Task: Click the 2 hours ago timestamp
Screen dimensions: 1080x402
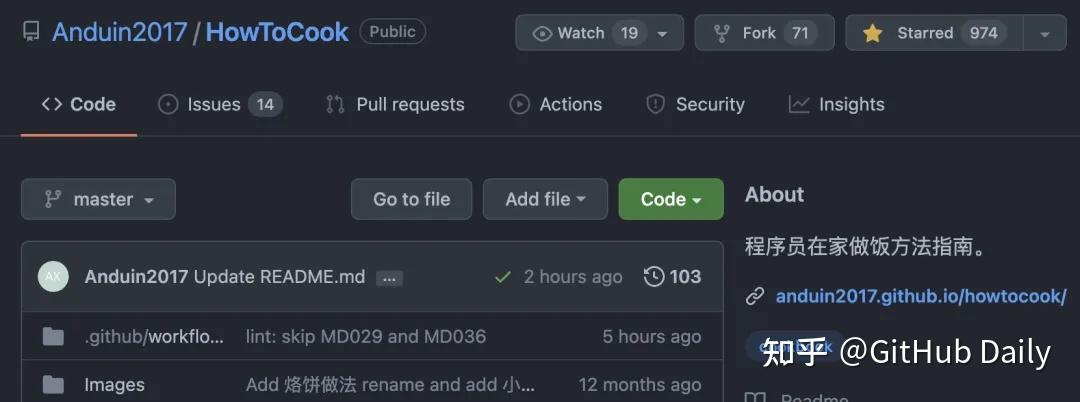Action: click(573, 277)
